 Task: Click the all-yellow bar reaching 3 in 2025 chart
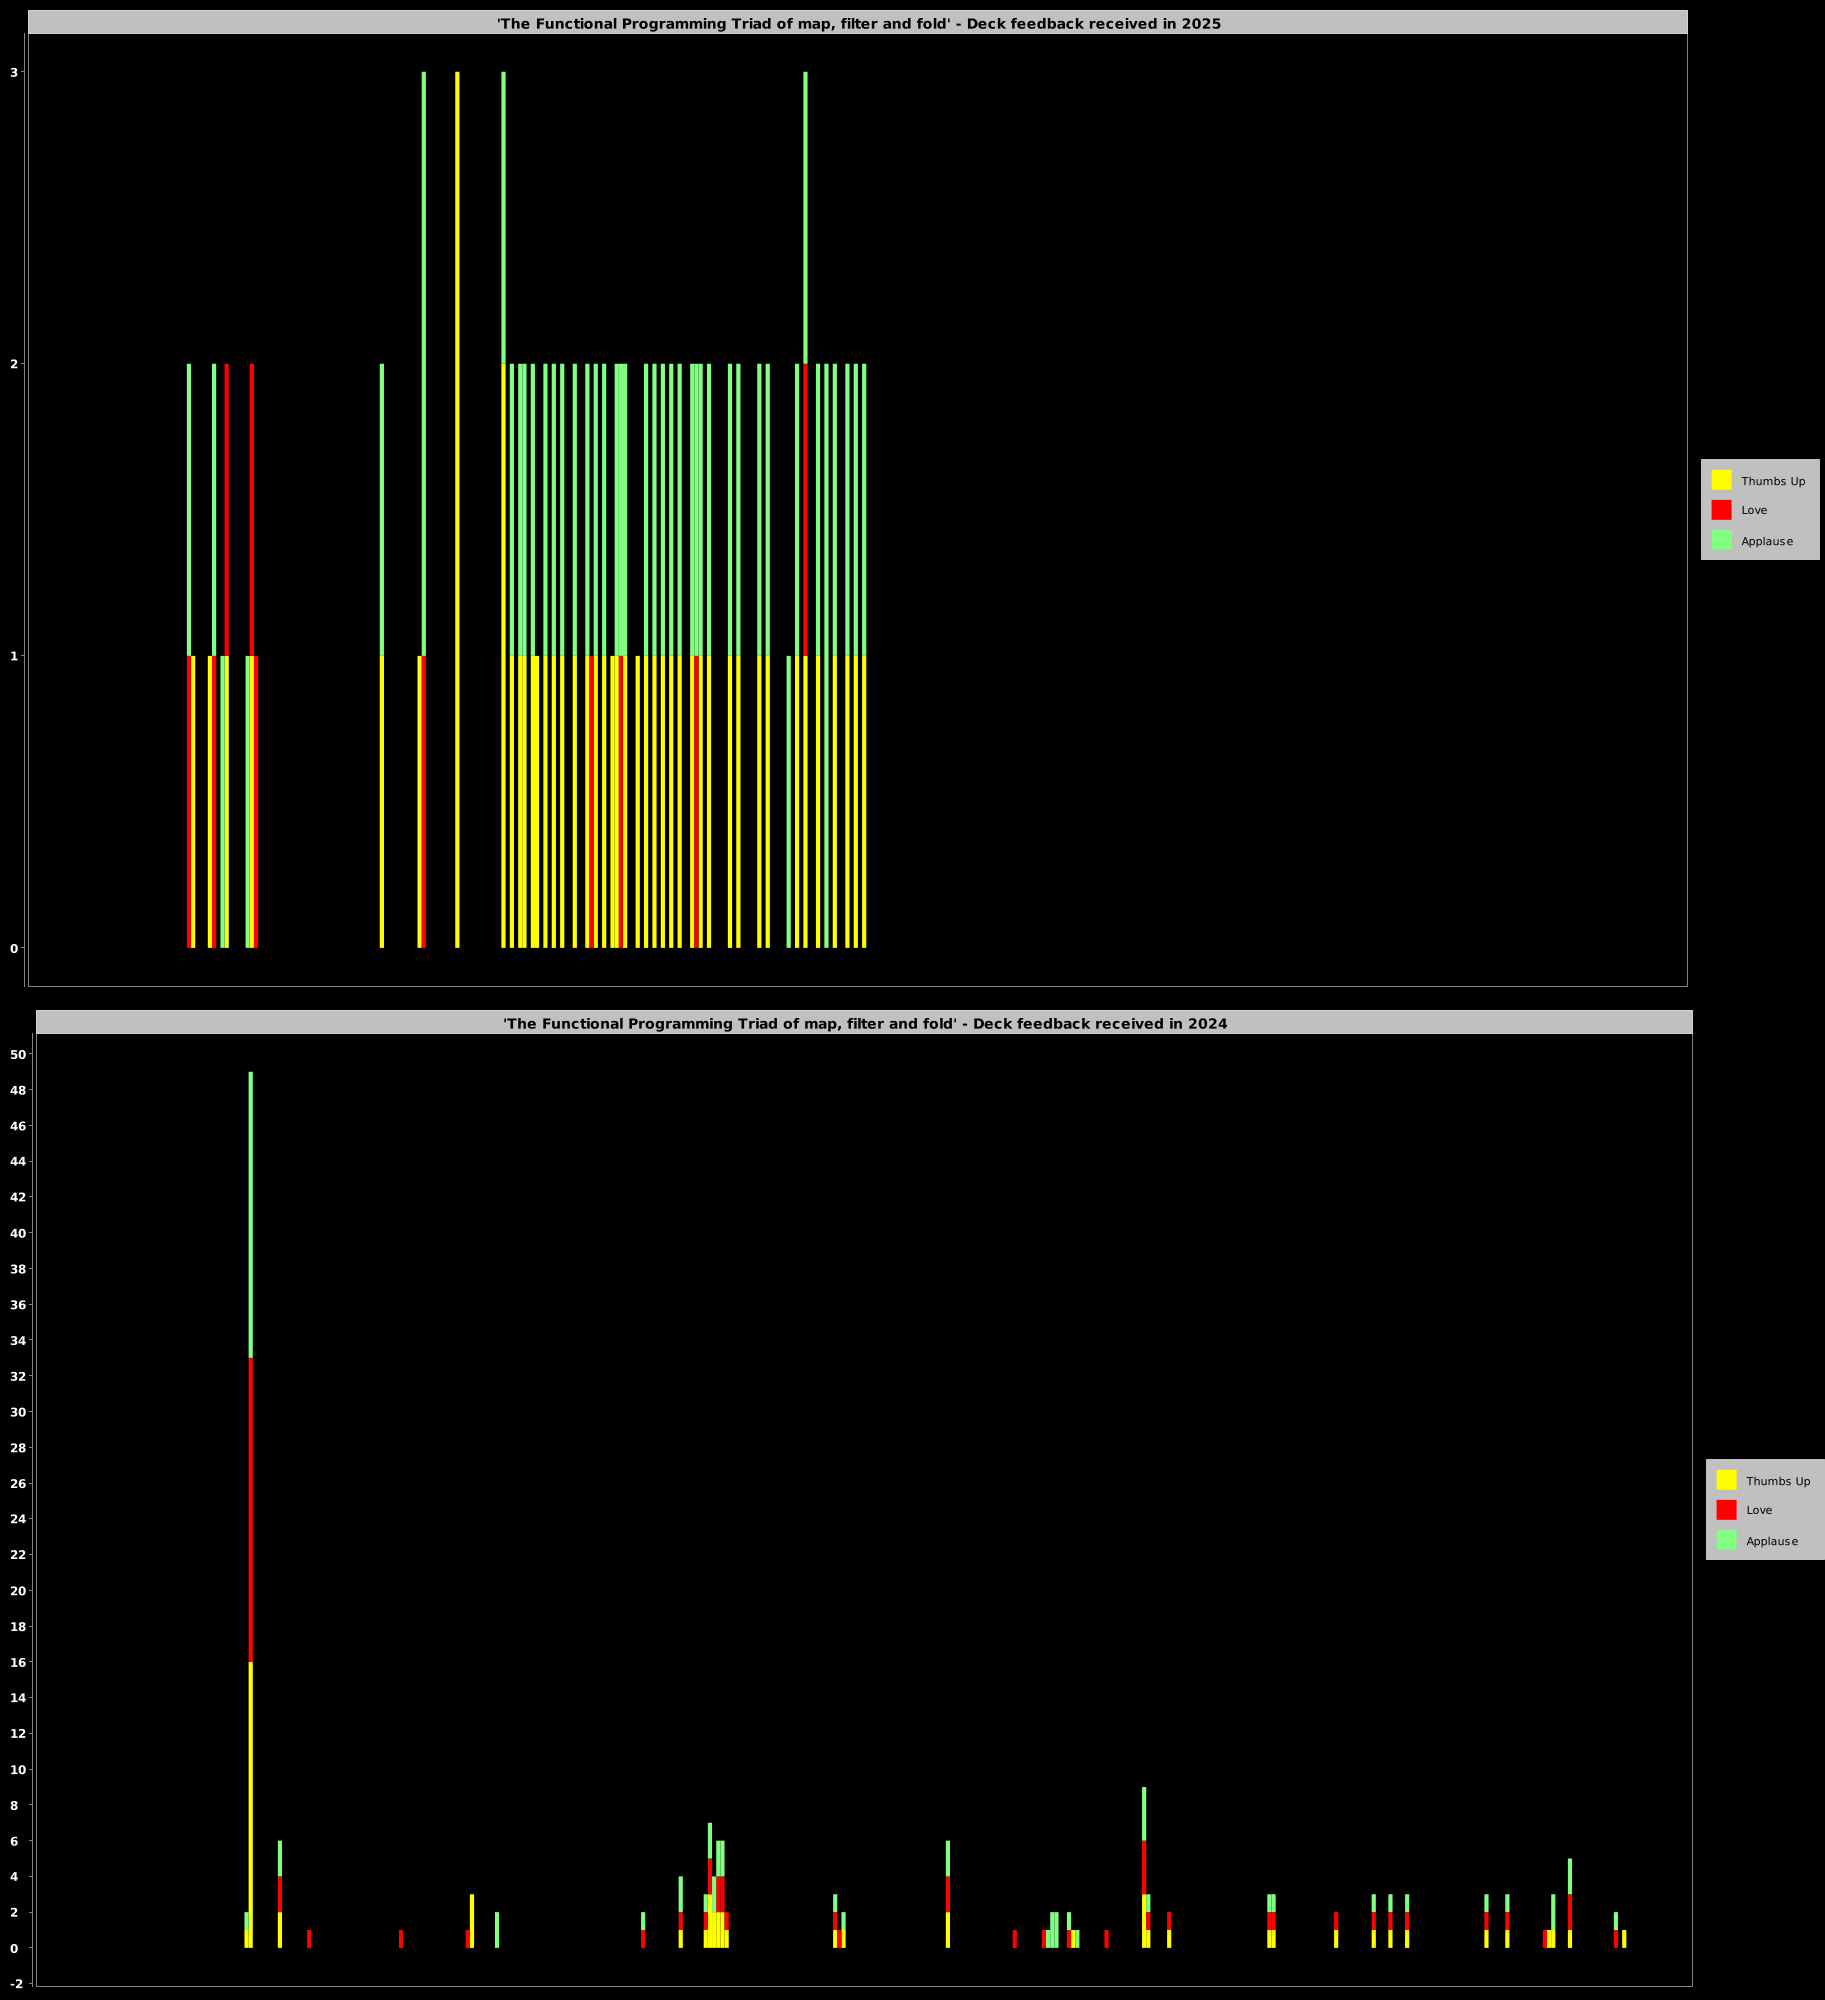pos(457,500)
